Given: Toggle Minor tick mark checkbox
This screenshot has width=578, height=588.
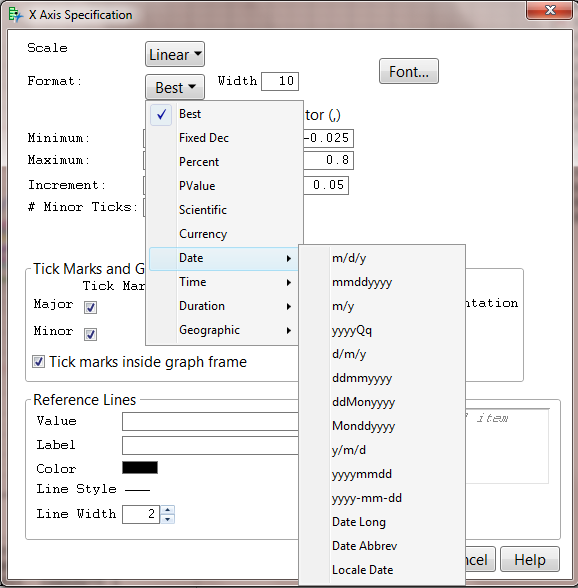Looking at the screenshot, I should [x=90, y=334].
